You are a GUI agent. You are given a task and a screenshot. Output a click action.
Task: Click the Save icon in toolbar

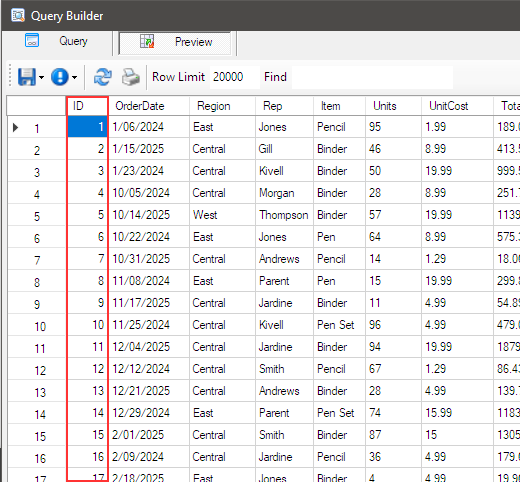26,77
